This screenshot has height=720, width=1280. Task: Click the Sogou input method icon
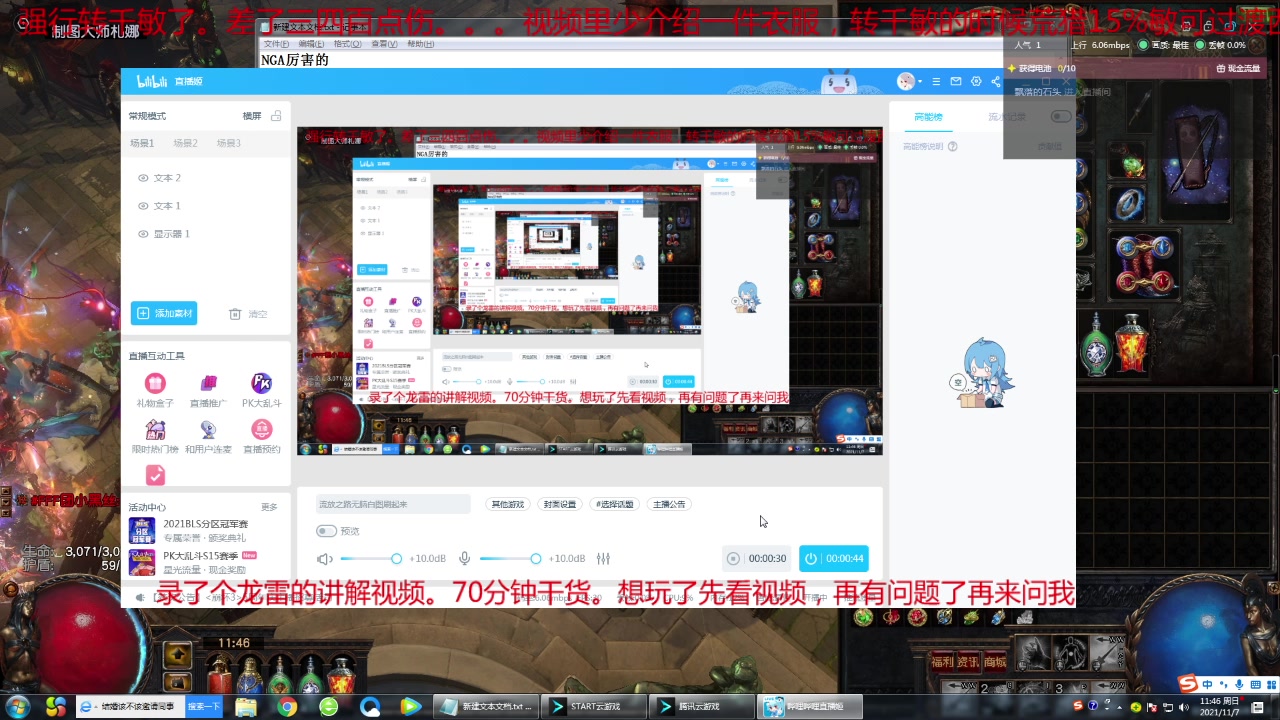(1187, 684)
